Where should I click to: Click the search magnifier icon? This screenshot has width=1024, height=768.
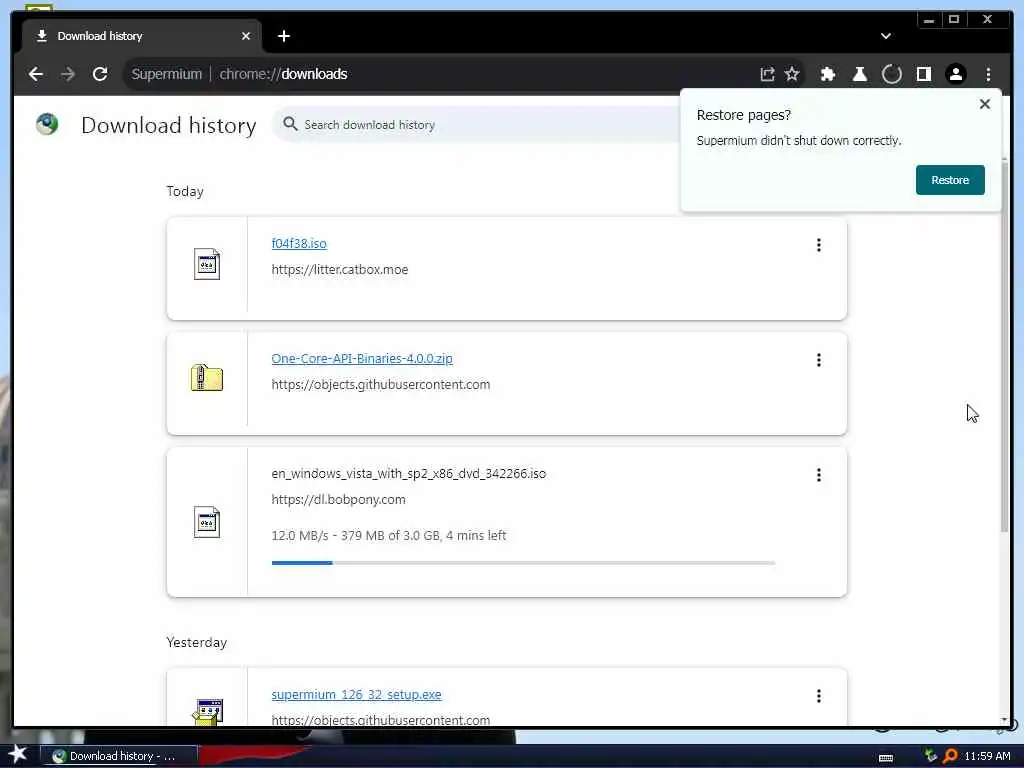[x=290, y=124]
